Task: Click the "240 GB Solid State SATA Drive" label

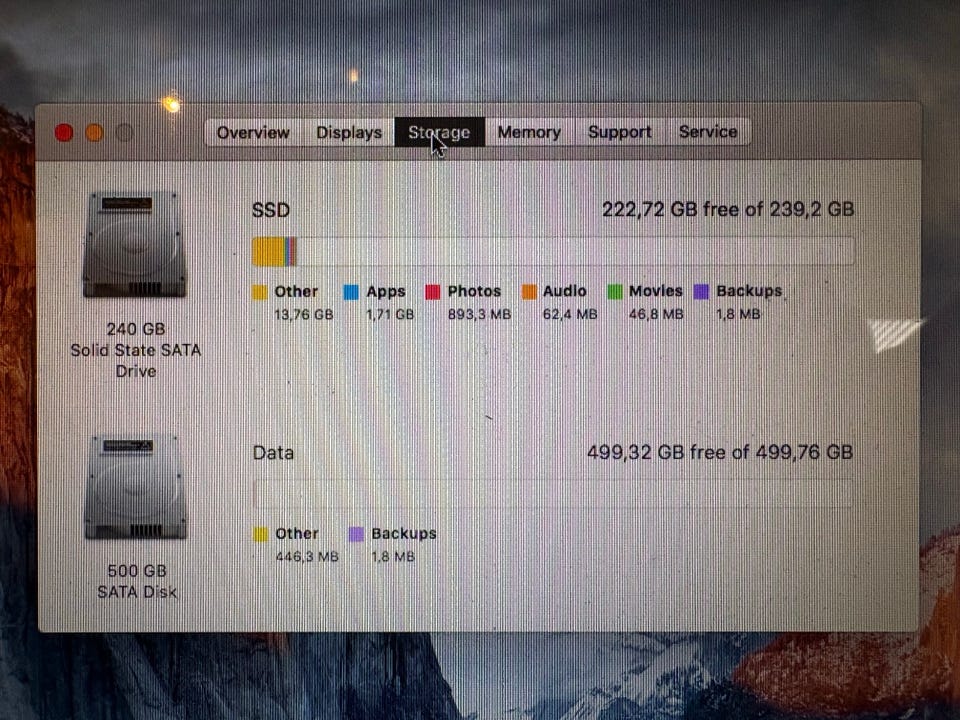Action: tap(135, 350)
